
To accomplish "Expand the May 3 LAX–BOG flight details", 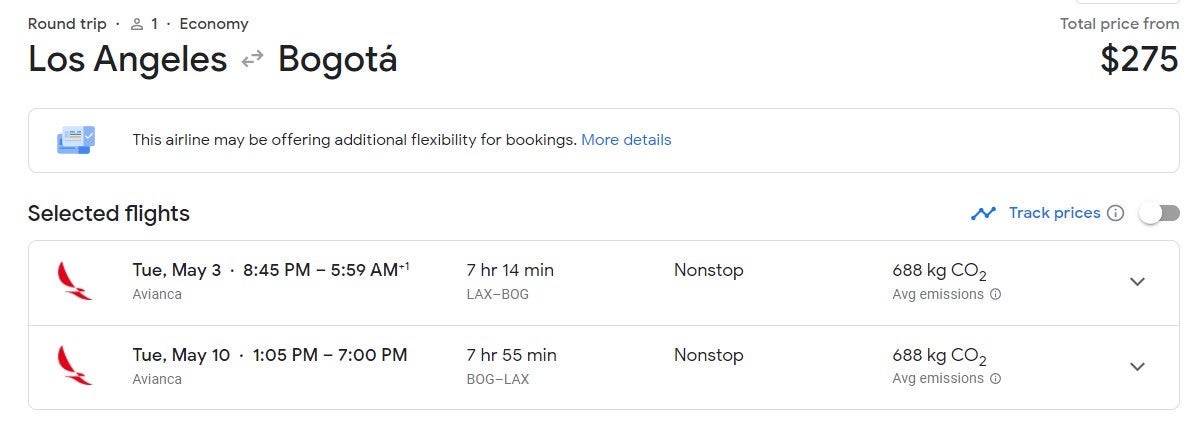I will [x=1137, y=281].
